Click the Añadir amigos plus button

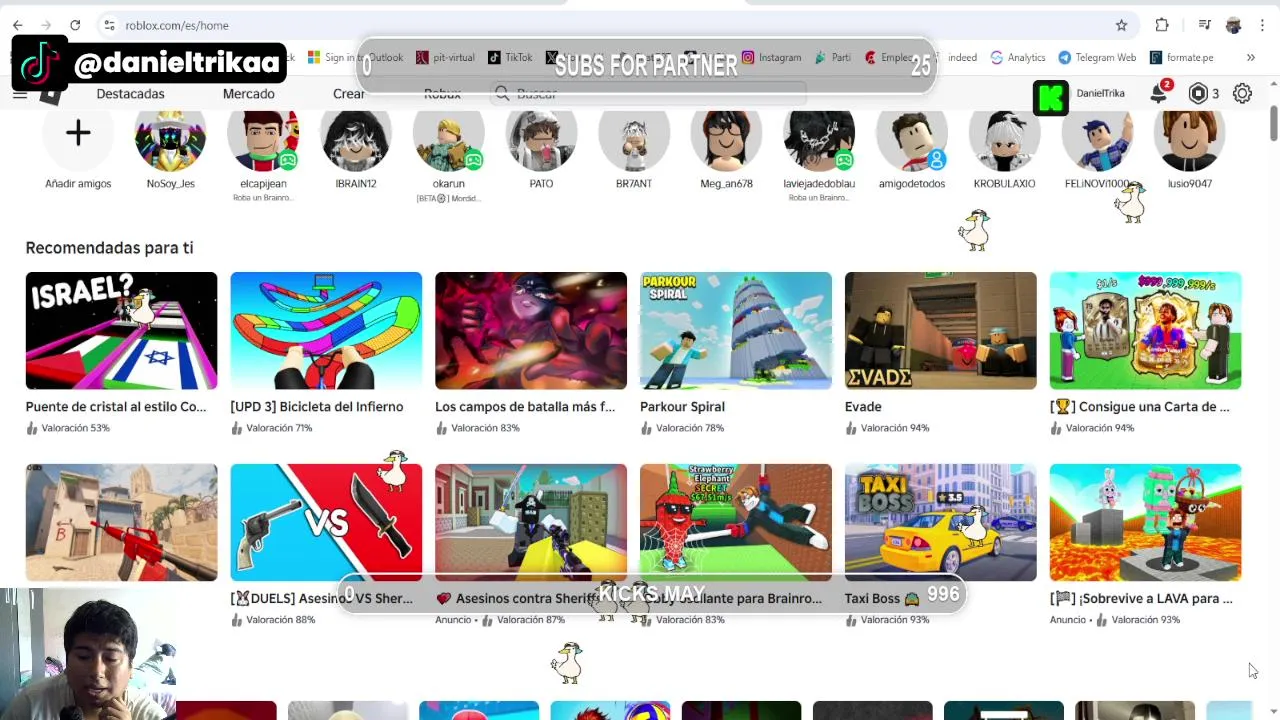coord(78,134)
